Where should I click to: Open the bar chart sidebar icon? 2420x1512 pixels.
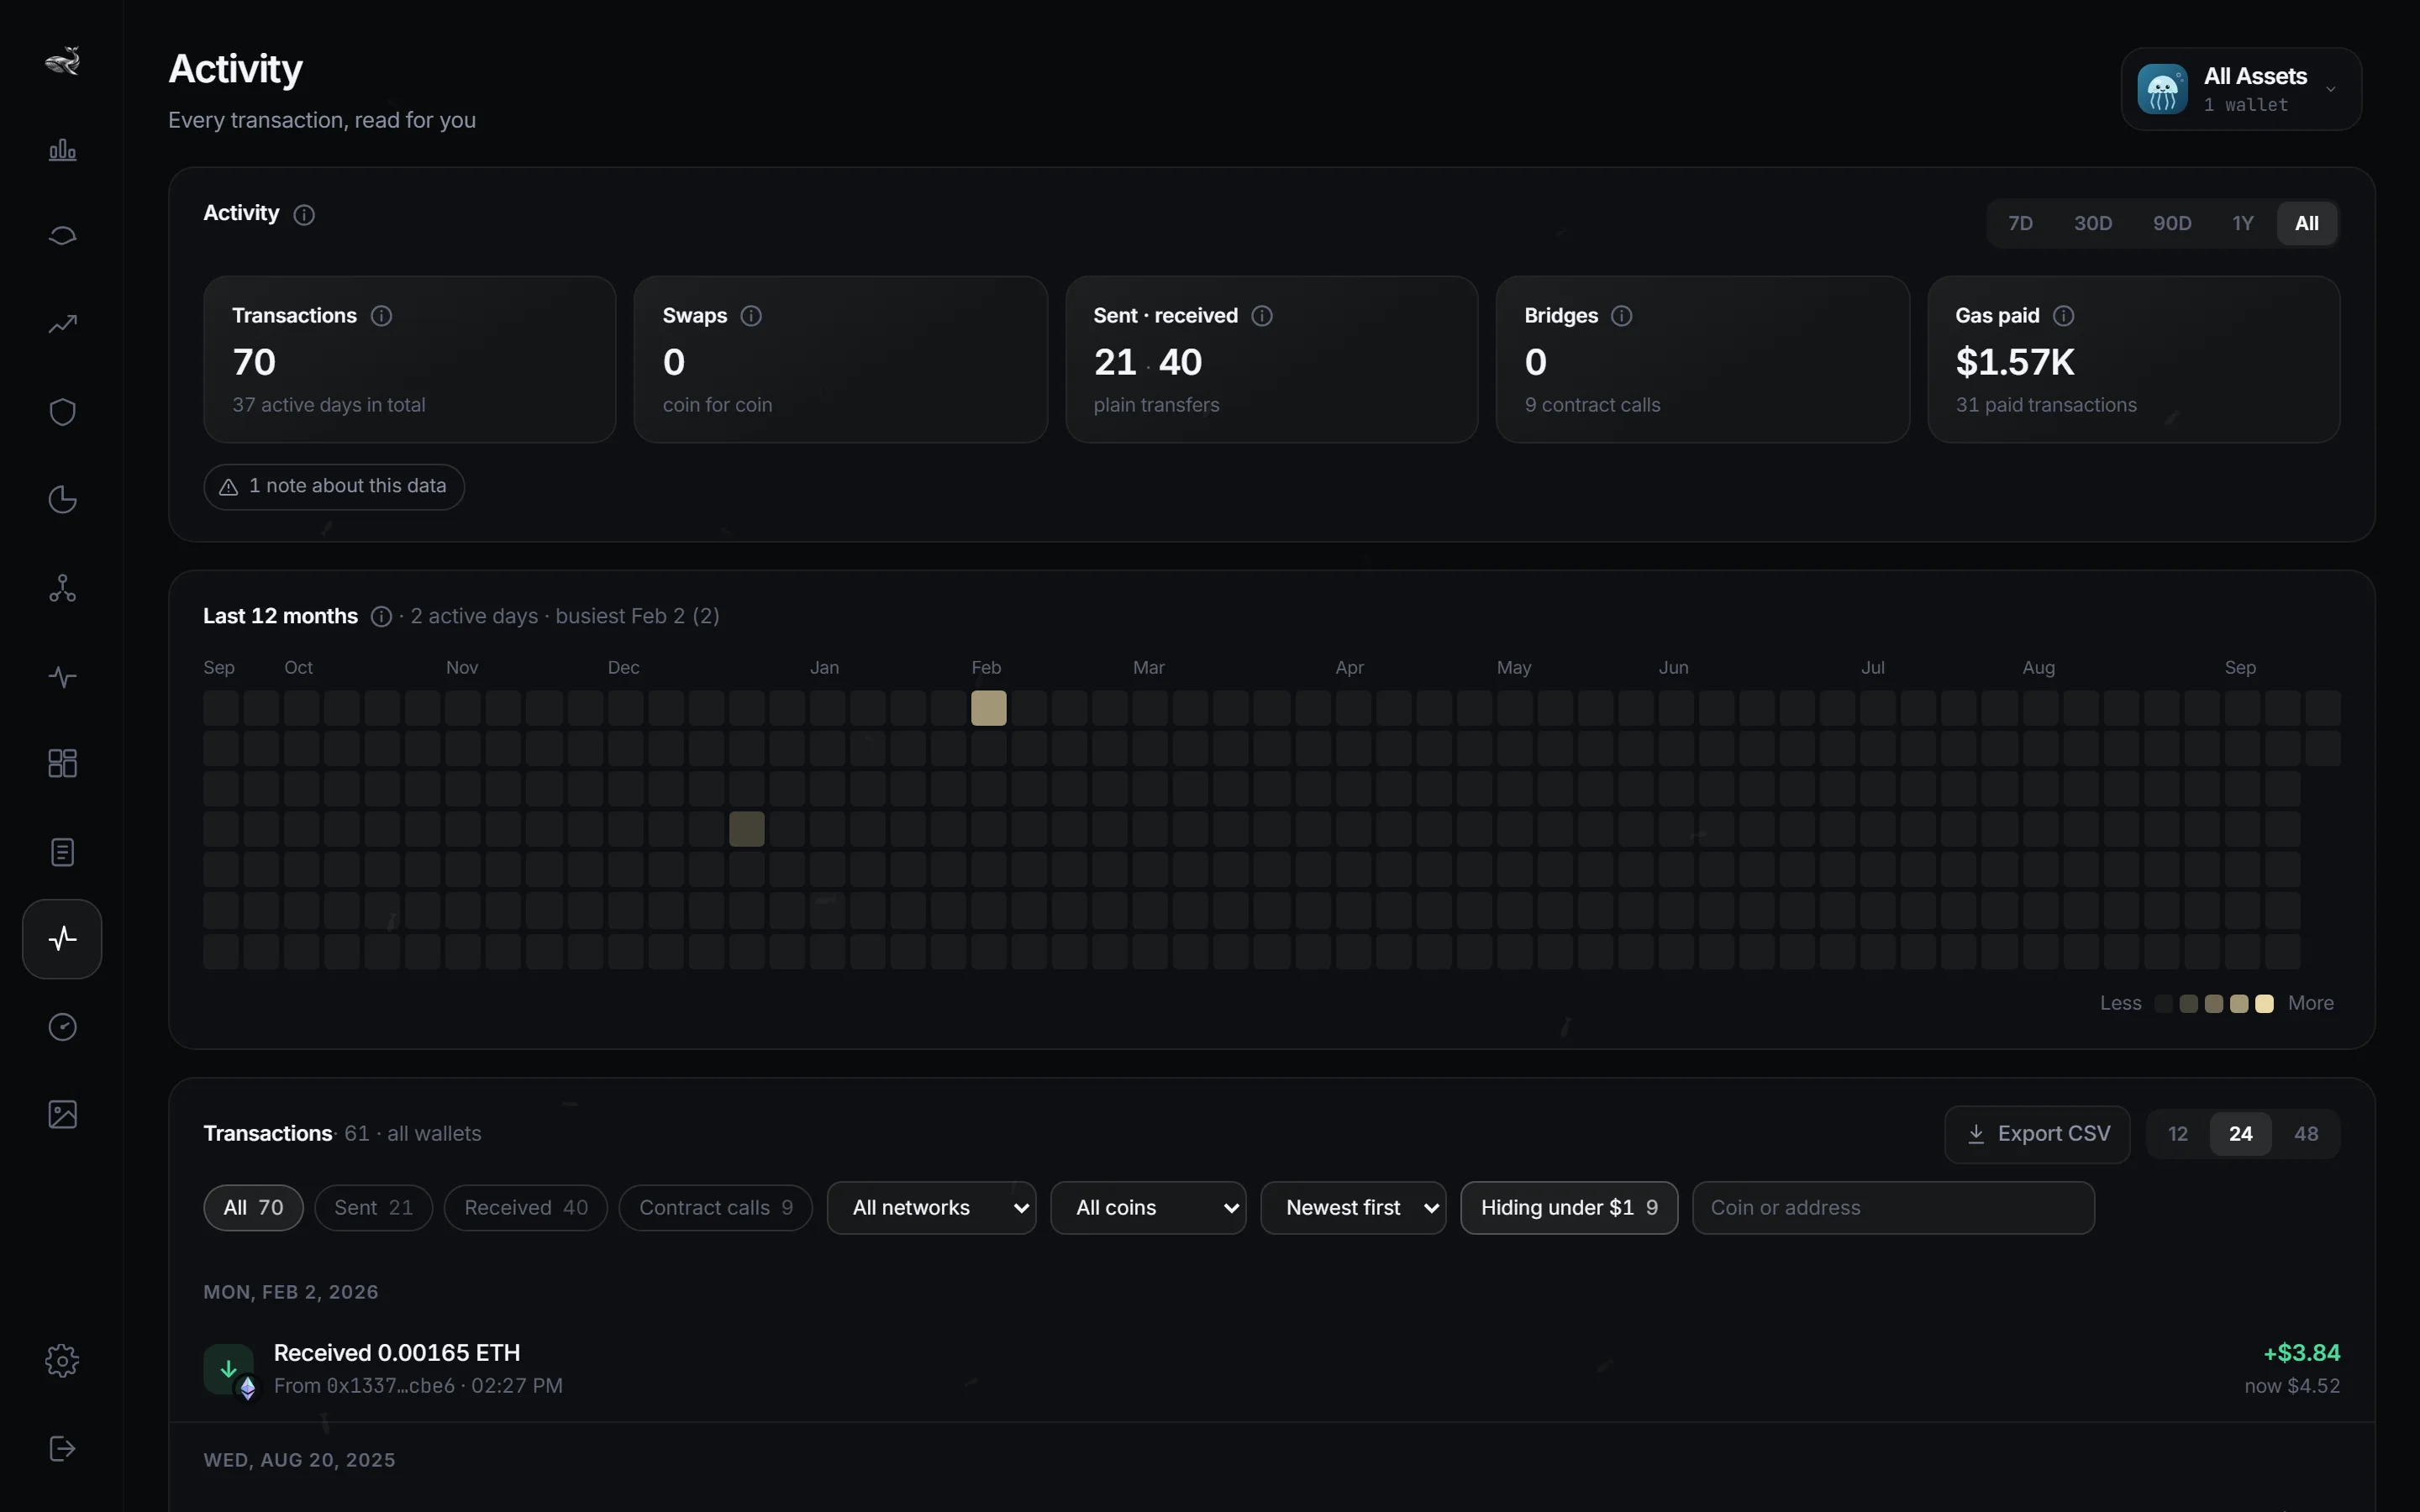(x=62, y=150)
